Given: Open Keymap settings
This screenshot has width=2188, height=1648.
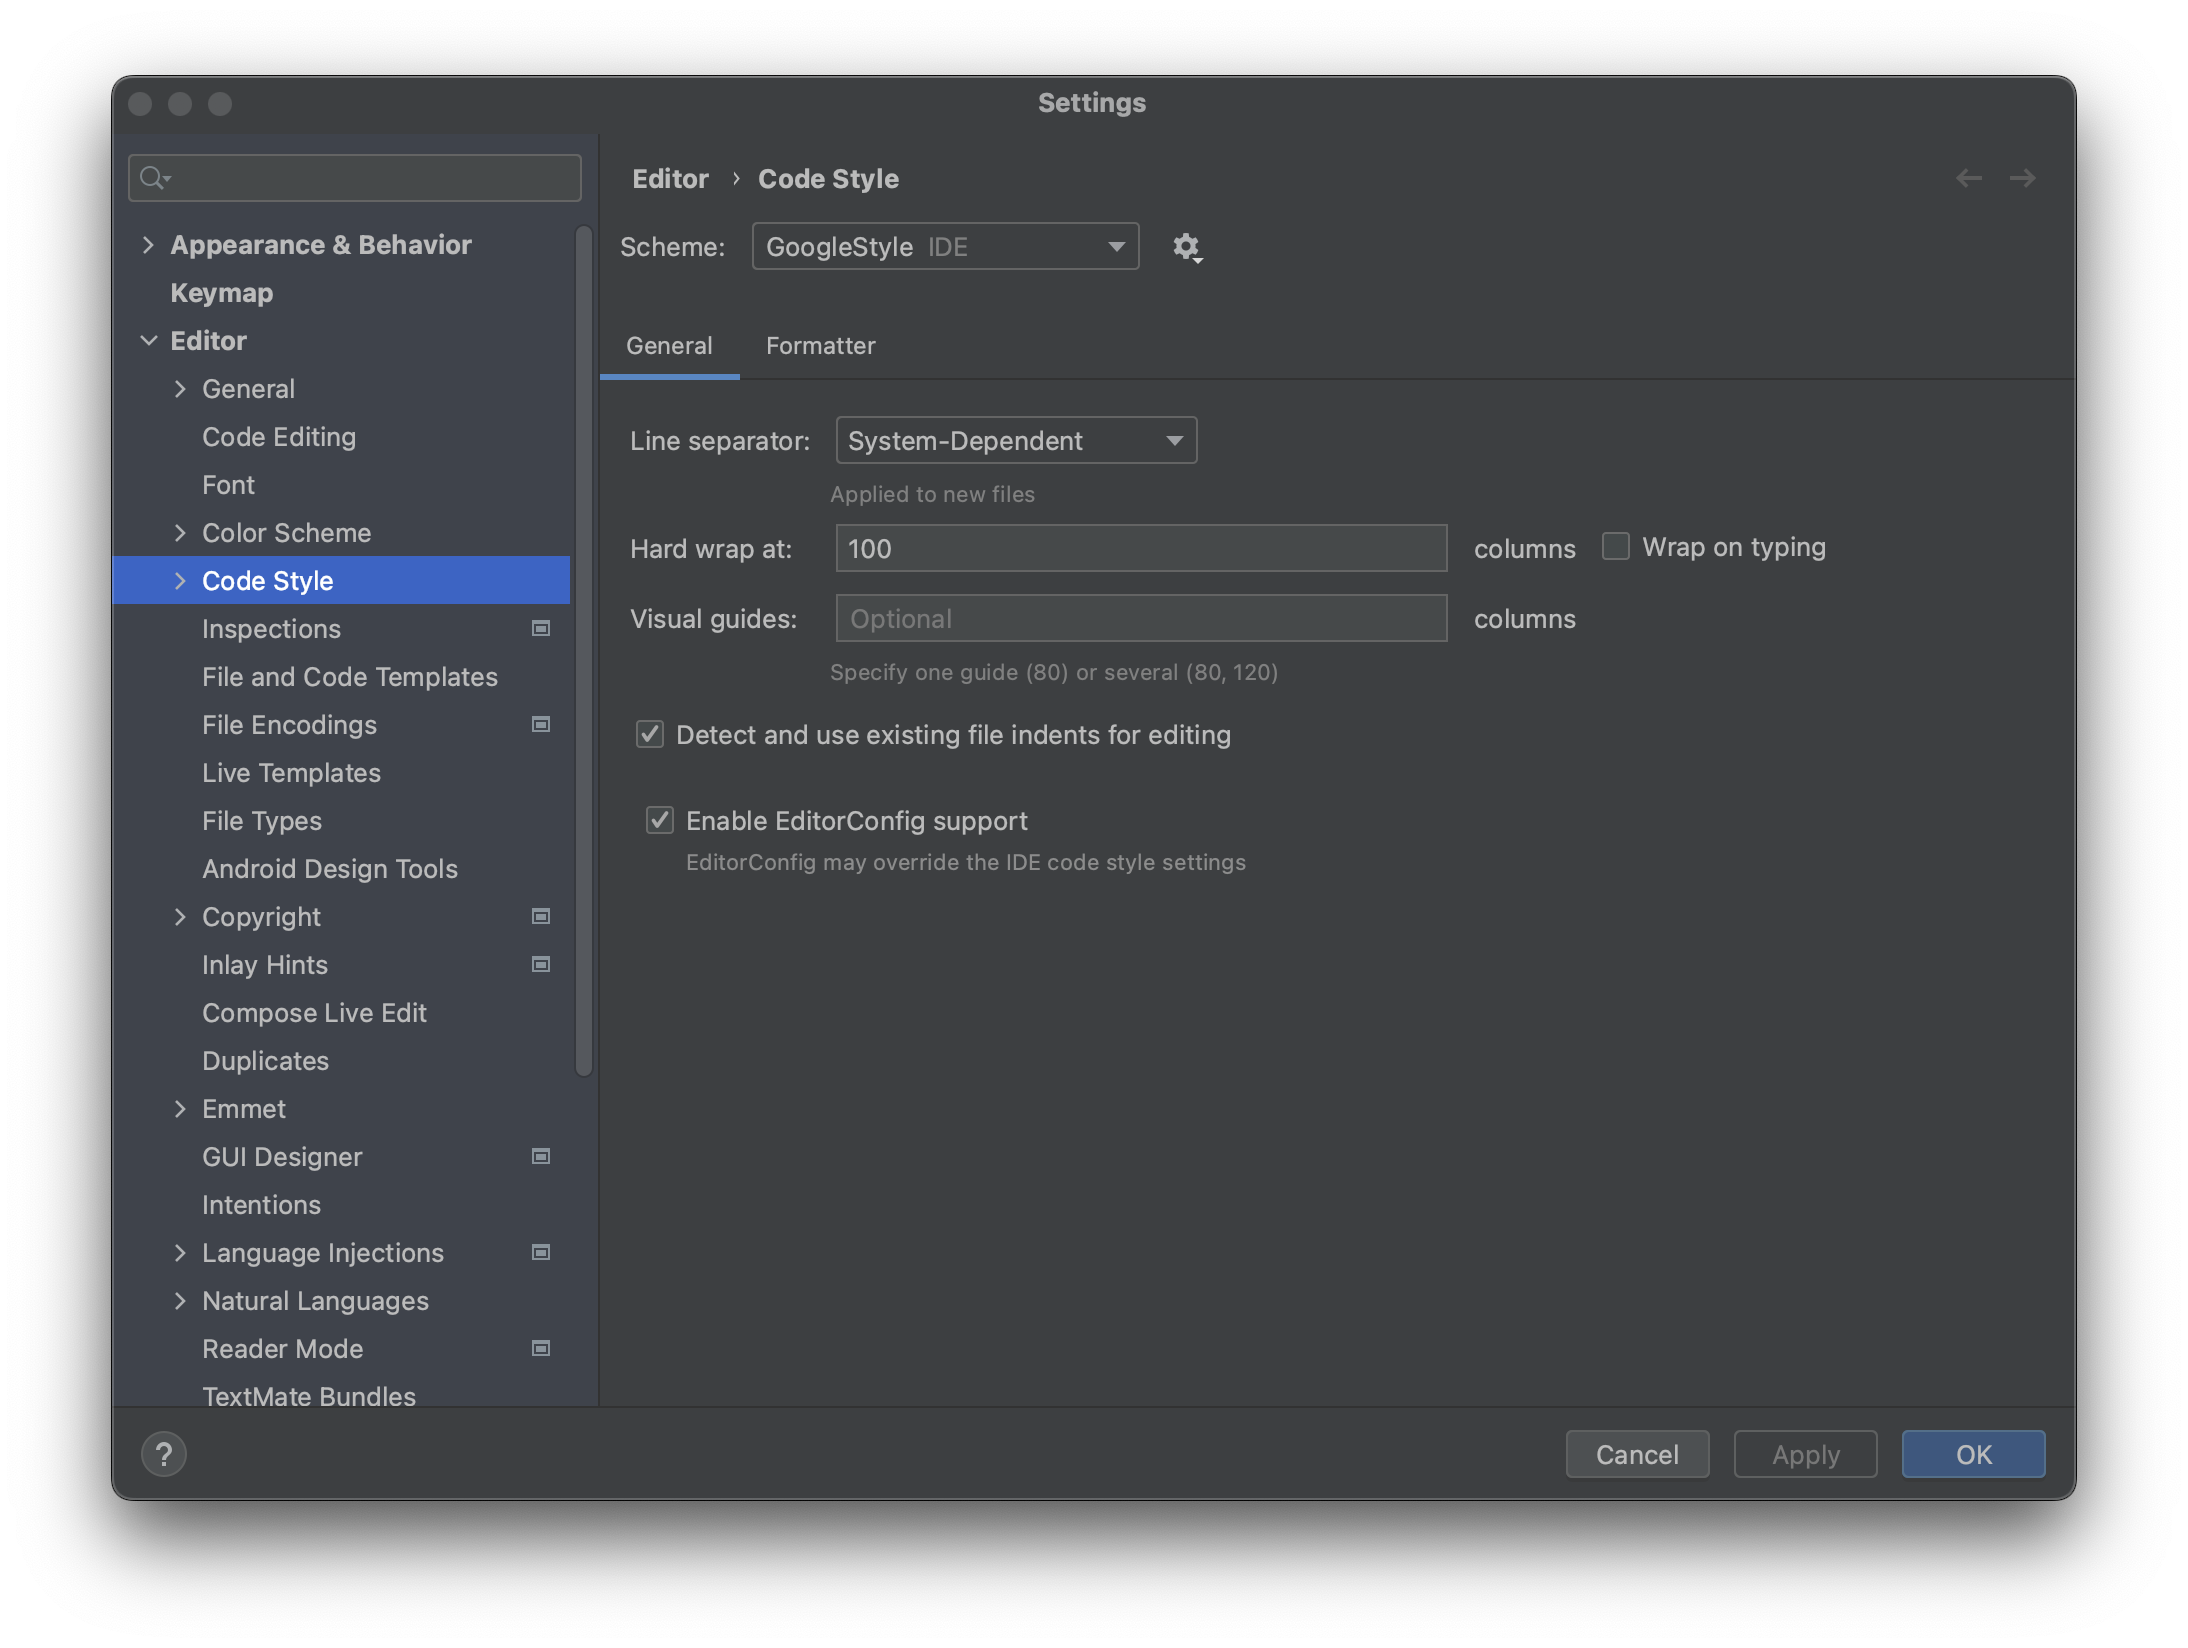Looking at the screenshot, I should coord(221,292).
